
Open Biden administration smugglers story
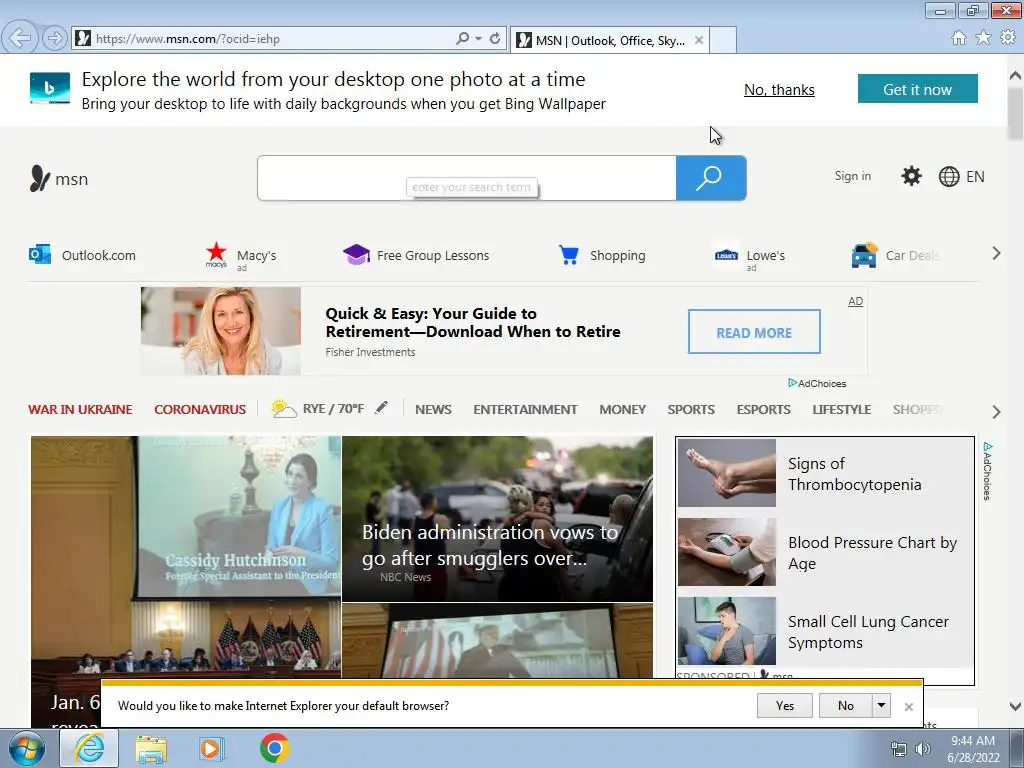click(x=497, y=519)
